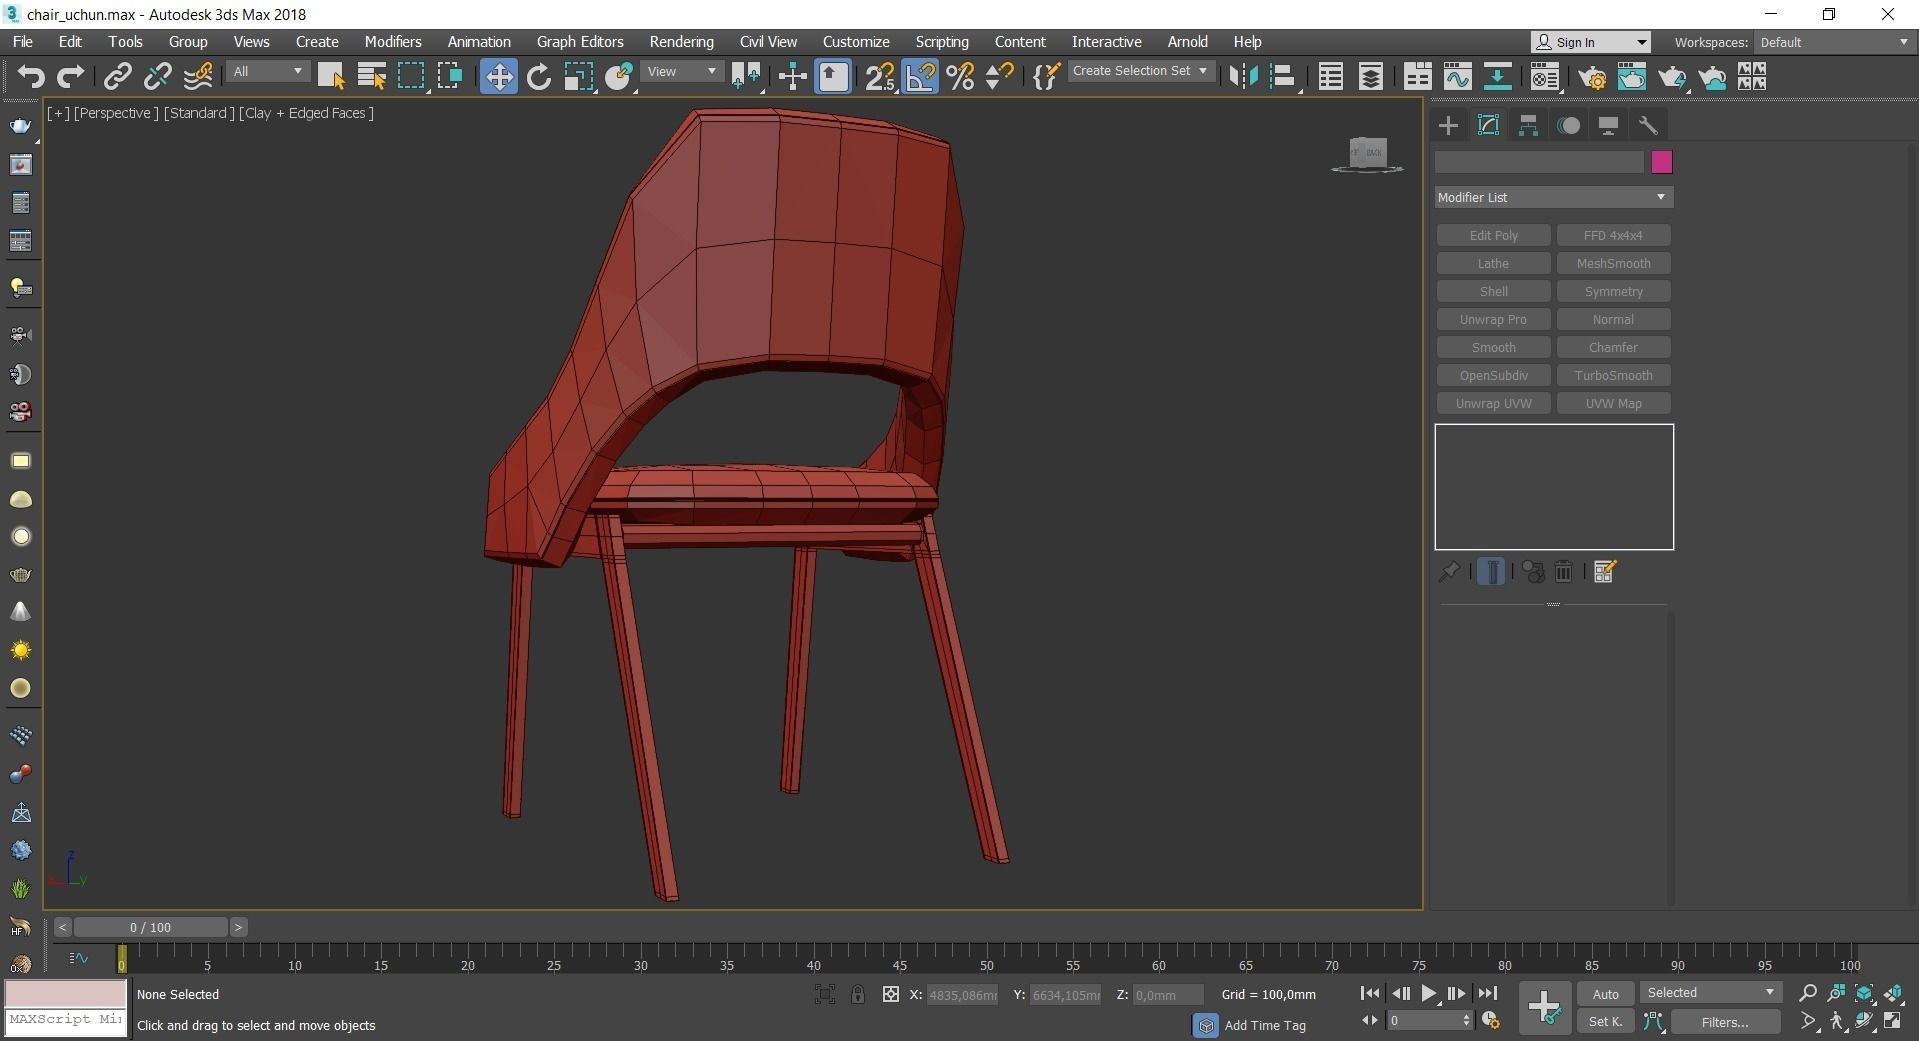This screenshot has height=1041, width=1919.
Task: Toggle Percent Snap on toolbar
Action: point(960,76)
